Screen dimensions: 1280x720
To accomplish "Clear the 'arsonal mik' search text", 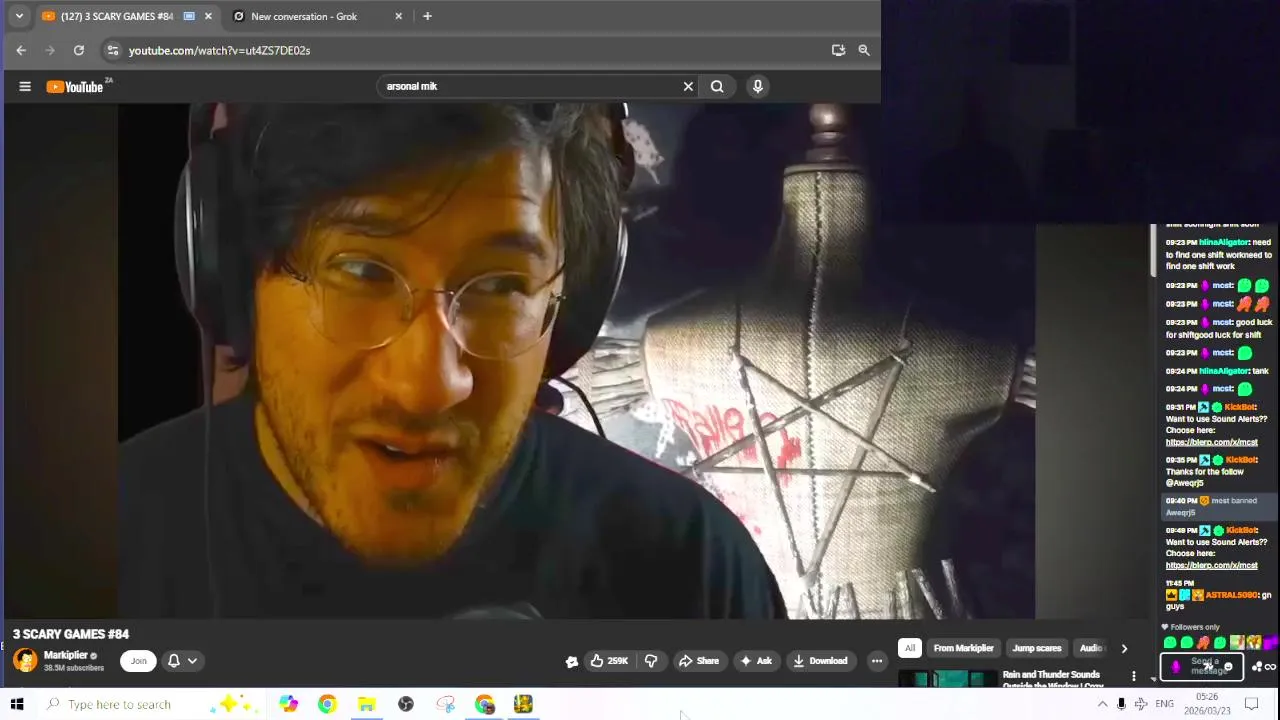I will pos(688,86).
